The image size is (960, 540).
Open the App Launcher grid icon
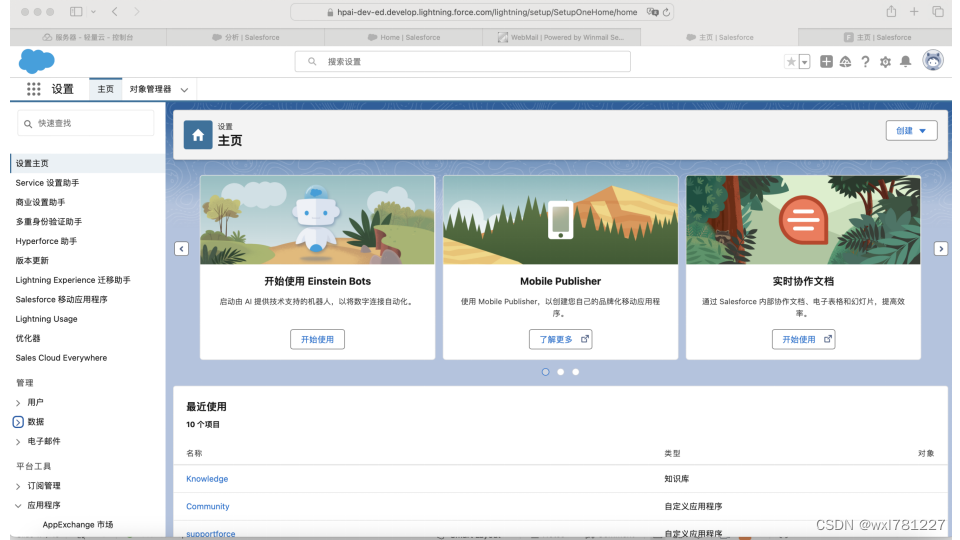(34, 89)
